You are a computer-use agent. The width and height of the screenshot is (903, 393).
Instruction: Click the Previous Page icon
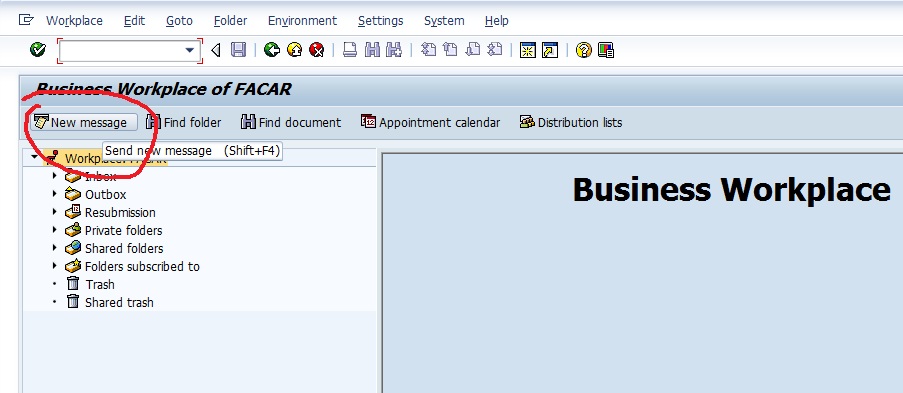[x=450, y=50]
